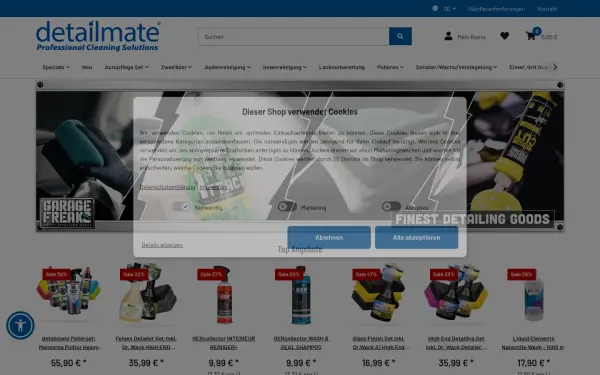Expand the Detailer/Wachs/Versiegelung menu
The height and width of the screenshot is (375, 600).
tap(456, 67)
